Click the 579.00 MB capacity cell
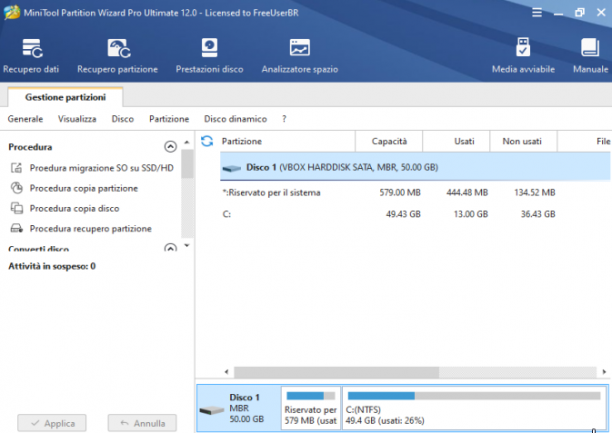612x433 pixels. click(x=400, y=192)
